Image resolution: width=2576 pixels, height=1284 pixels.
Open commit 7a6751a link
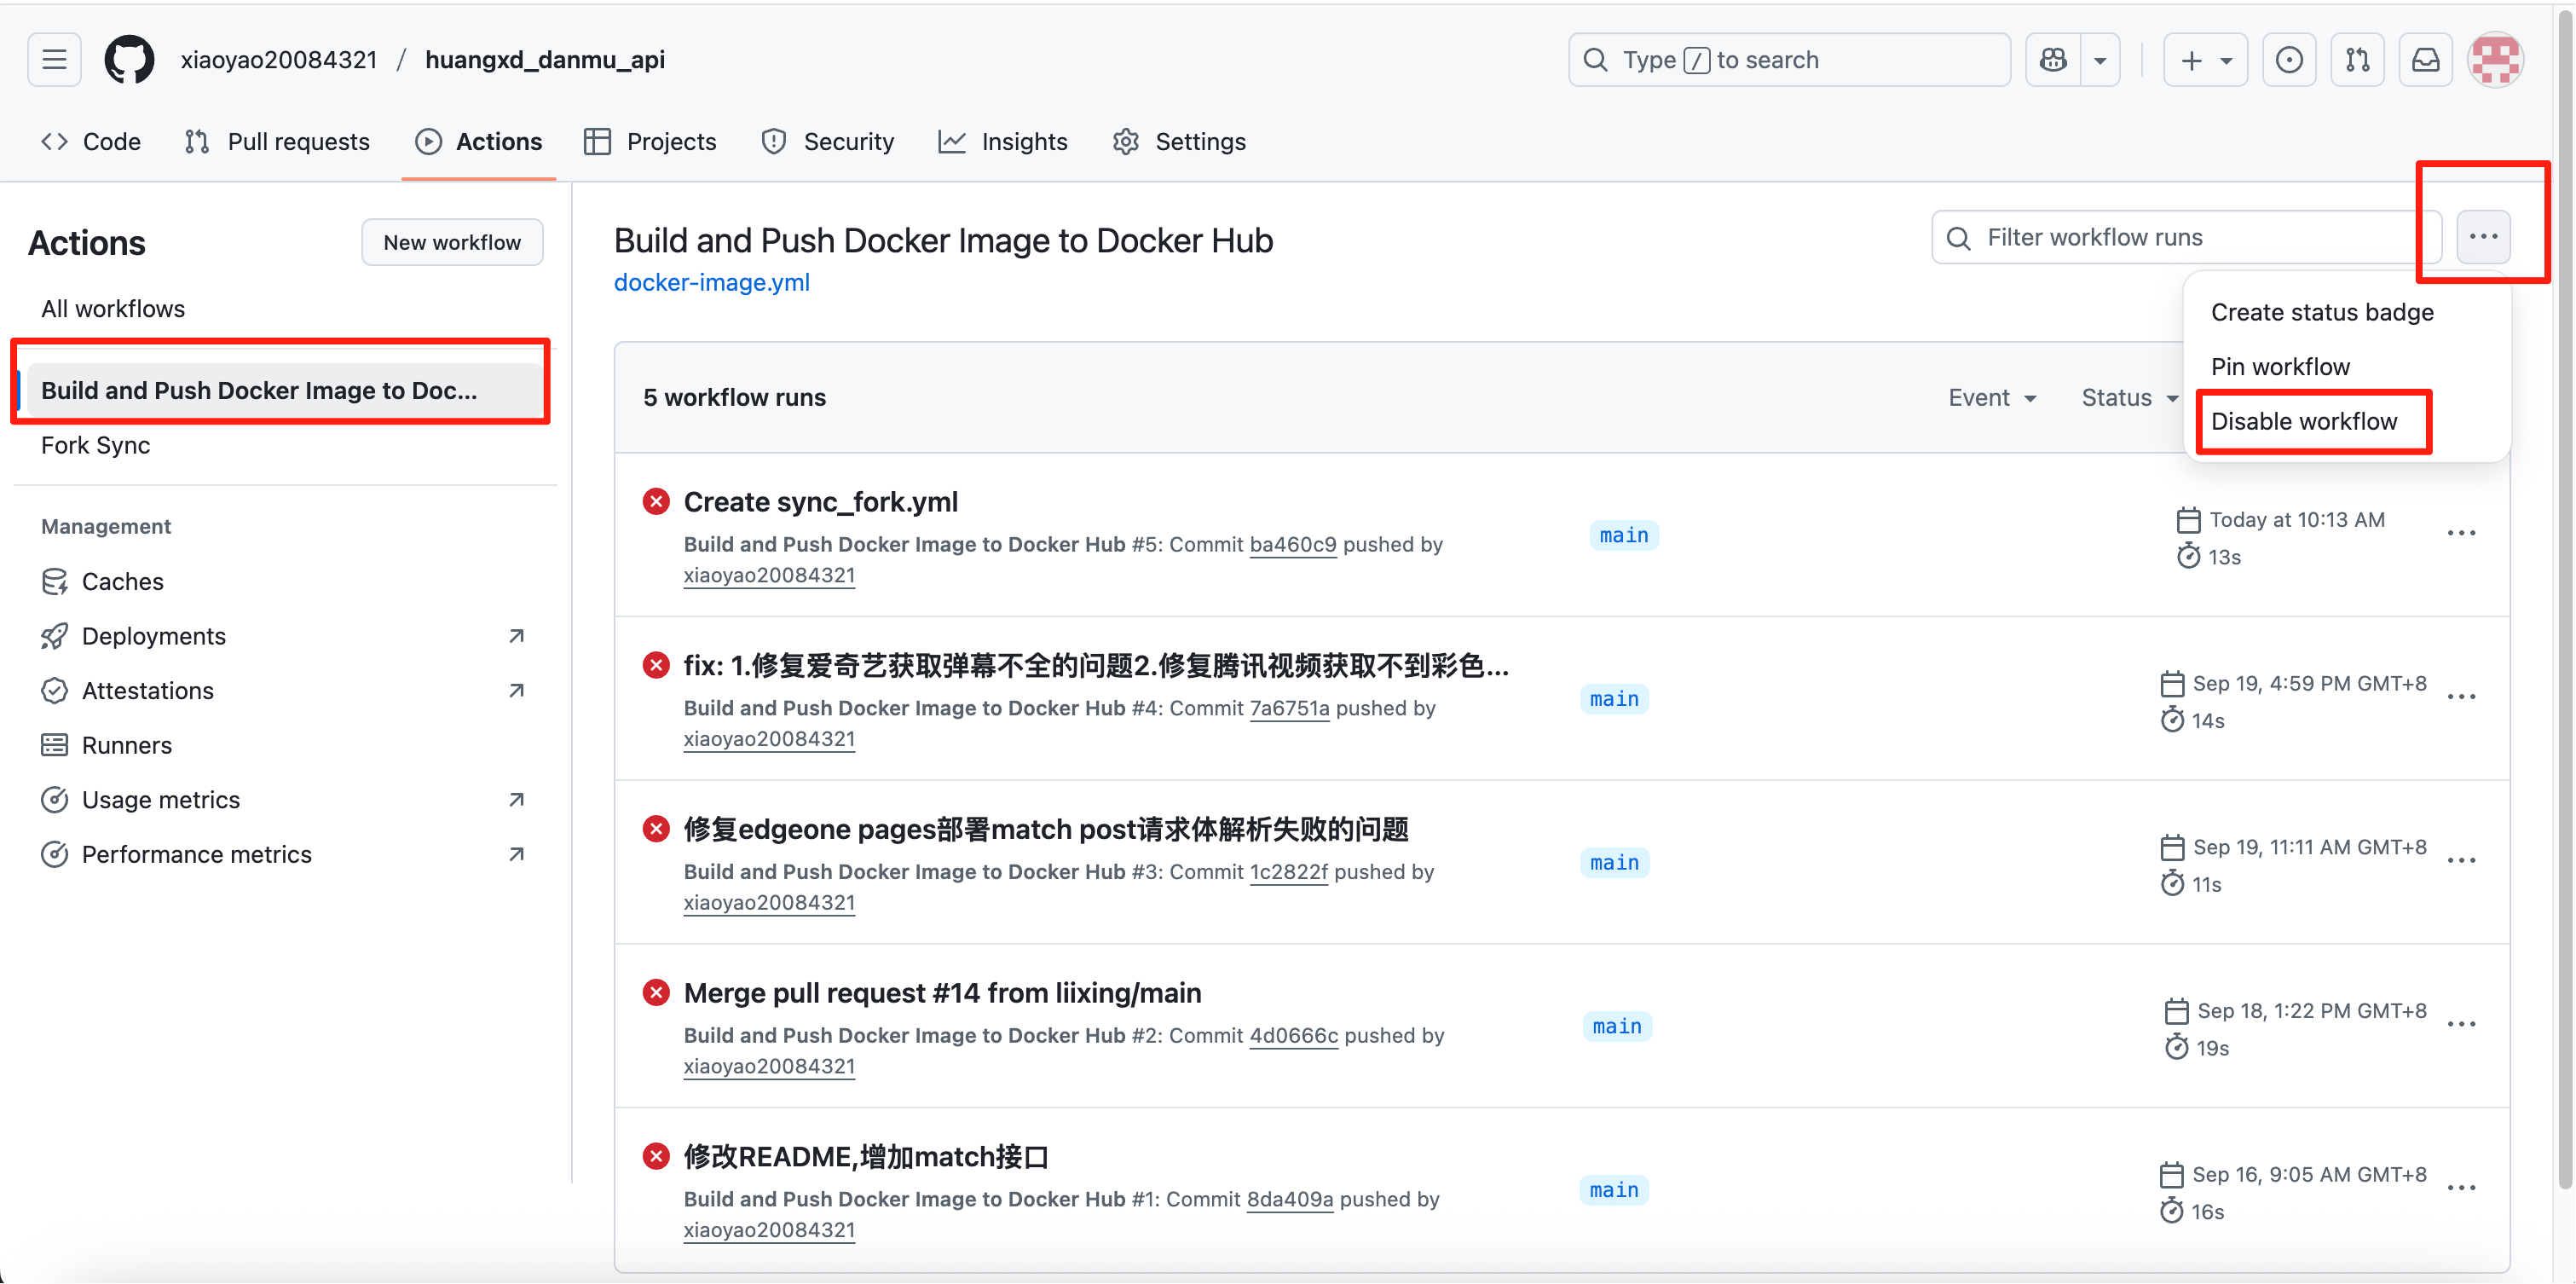(x=1290, y=708)
